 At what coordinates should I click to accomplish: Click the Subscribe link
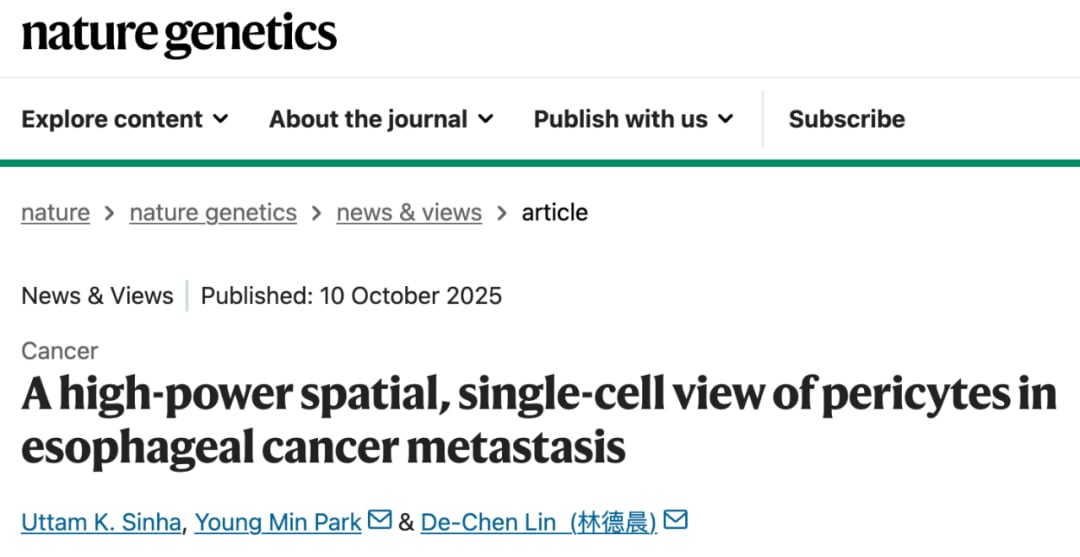[846, 119]
